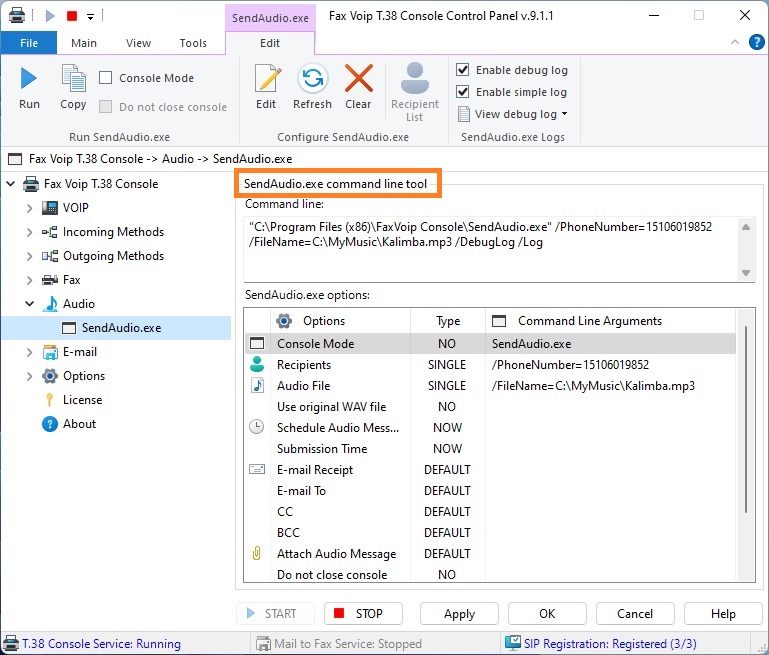Click command line scroll up arrow

coord(746,227)
